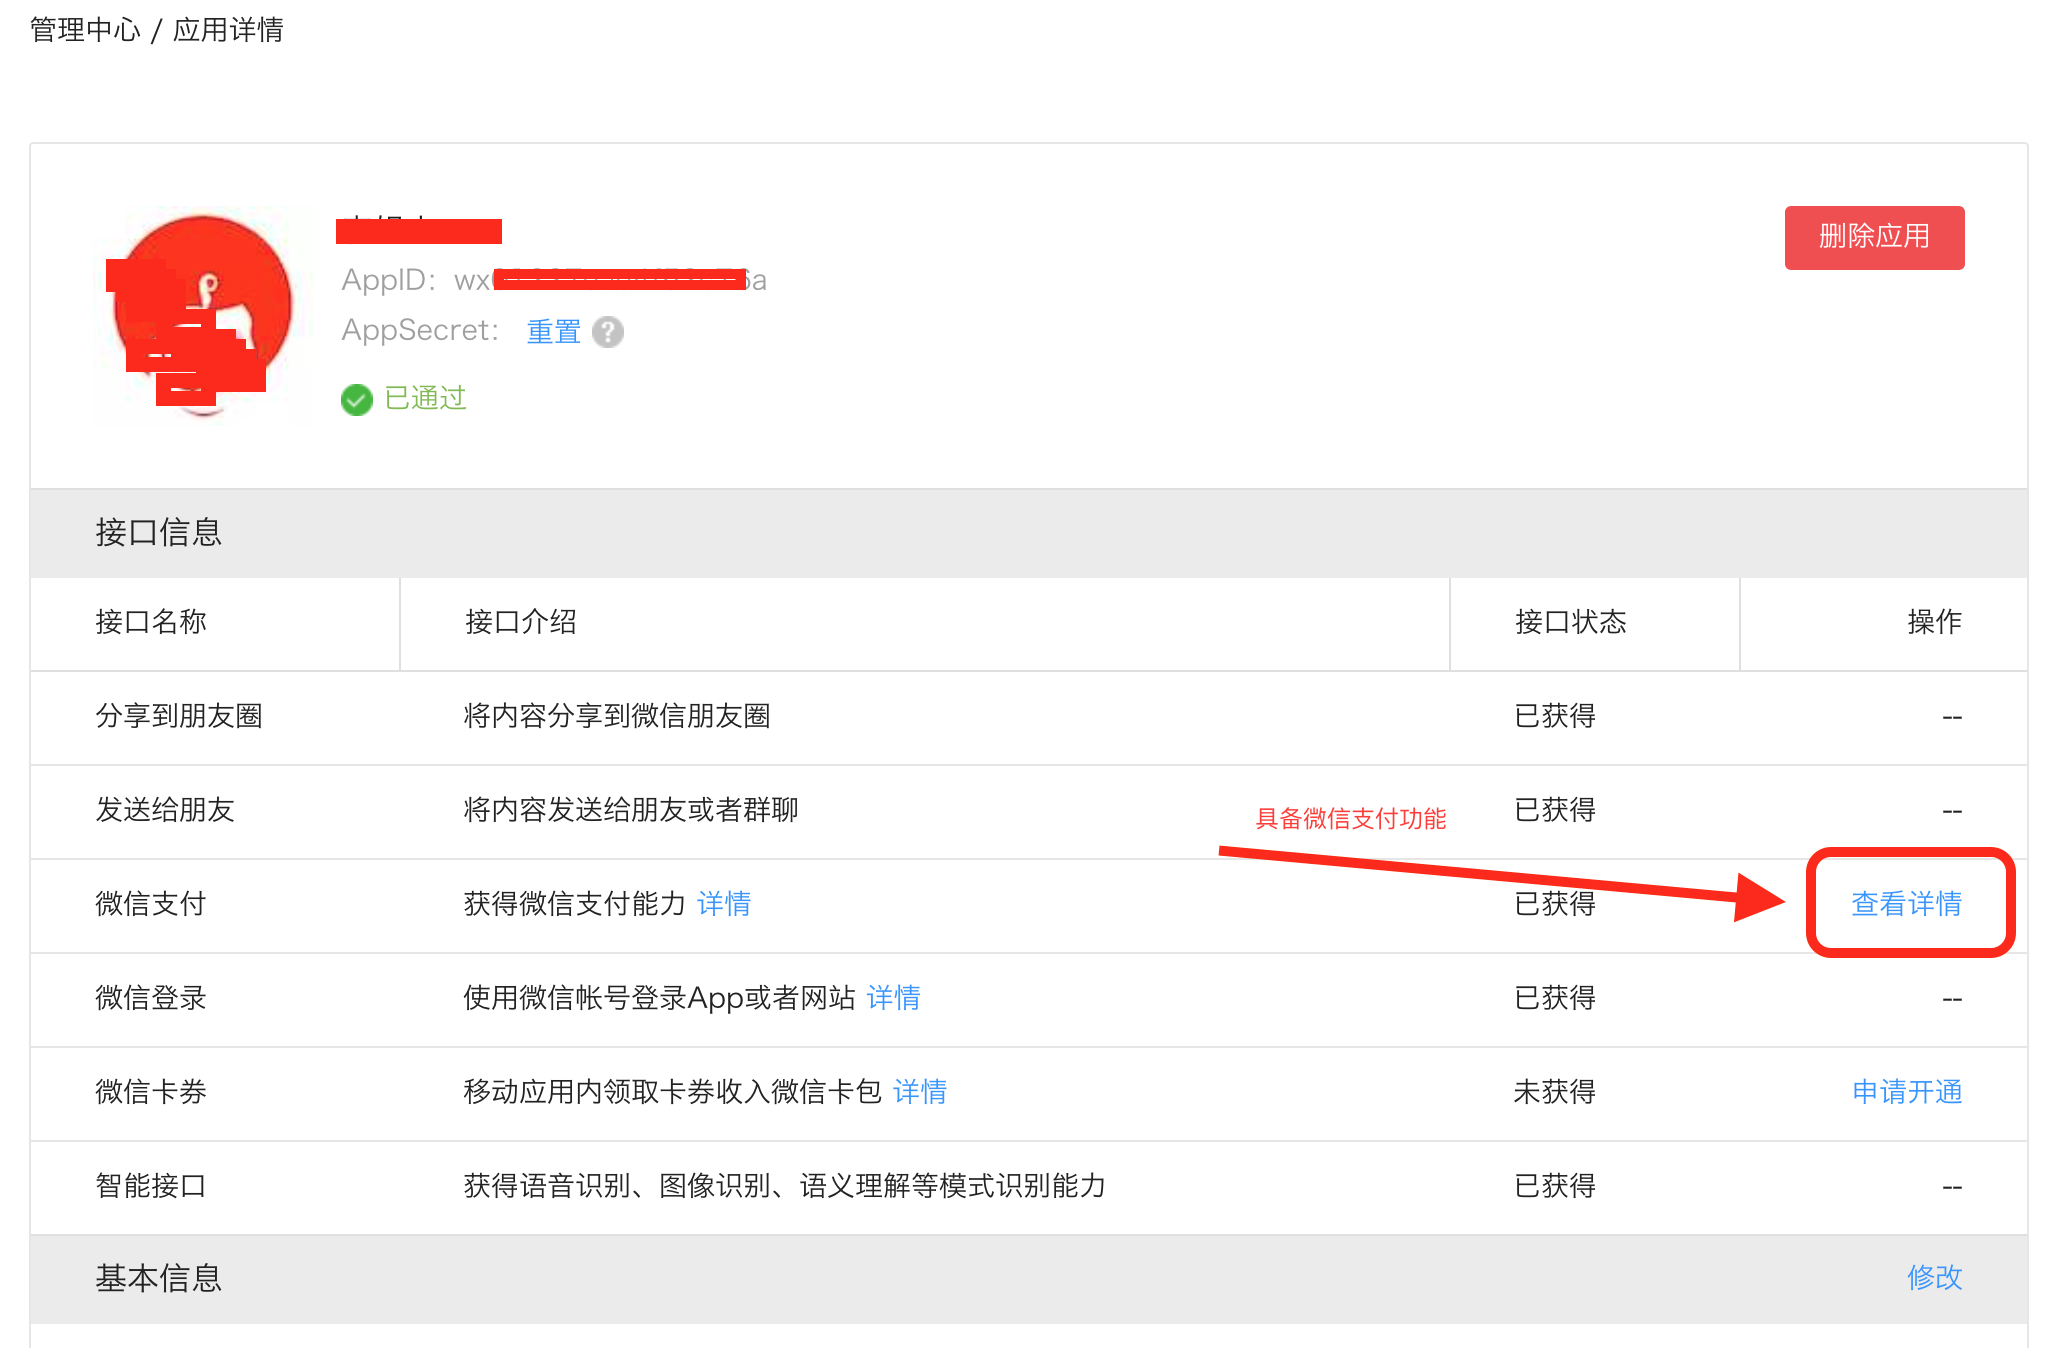Click 应用详情 breadcrumb text
The width and height of the screenshot is (2068, 1348).
pos(228,30)
